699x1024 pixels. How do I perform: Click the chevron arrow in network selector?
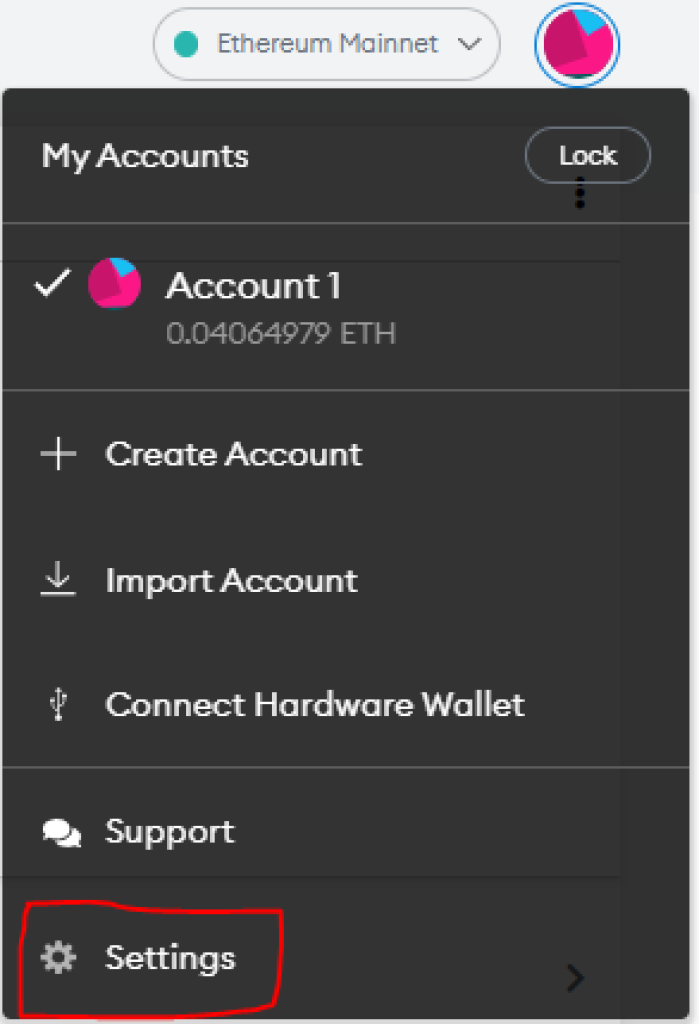point(469,44)
